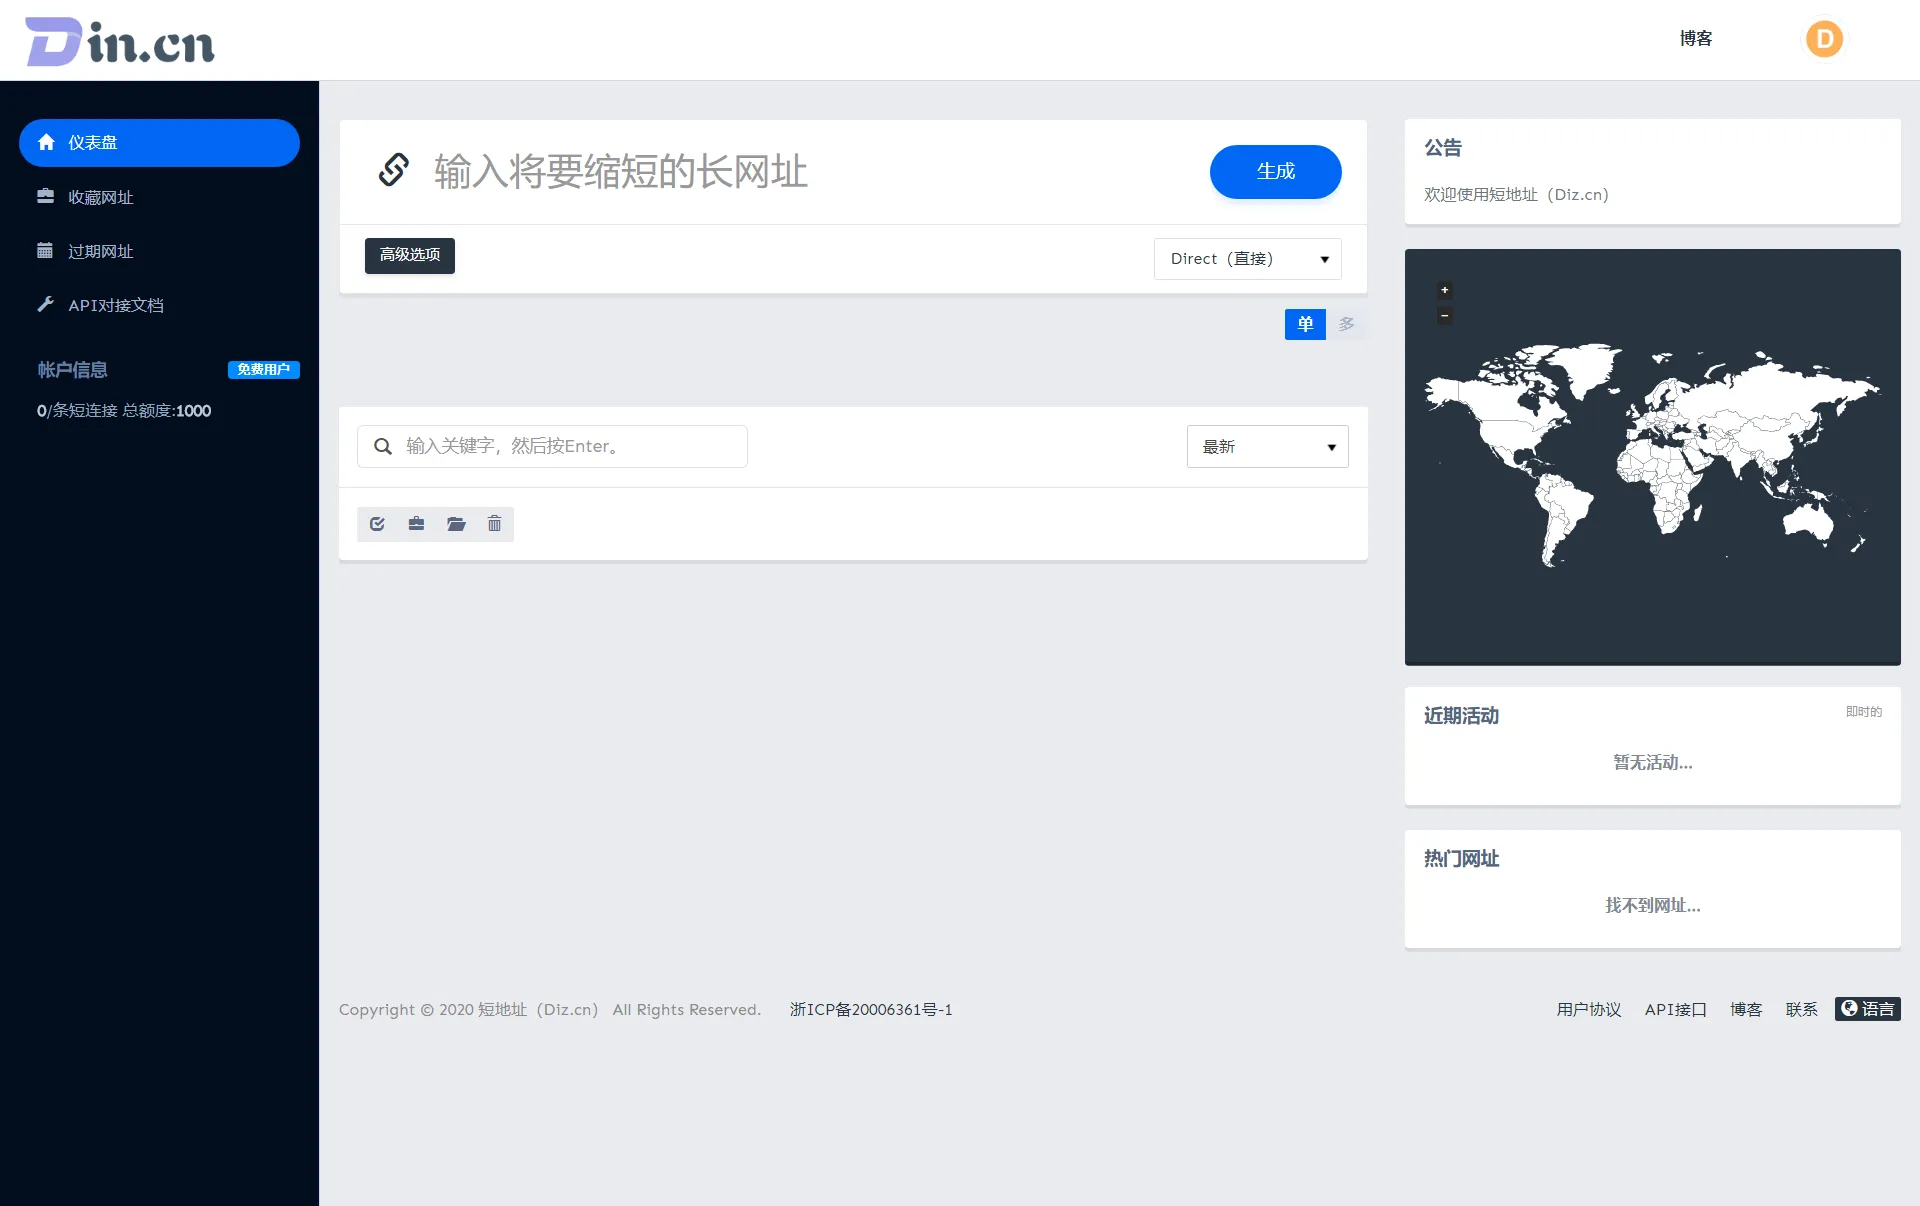Image resolution: width=1920 pixels, height=1206 pixels.
Task: Toggle 单 single-link mode button
Action: (1304, 324)
